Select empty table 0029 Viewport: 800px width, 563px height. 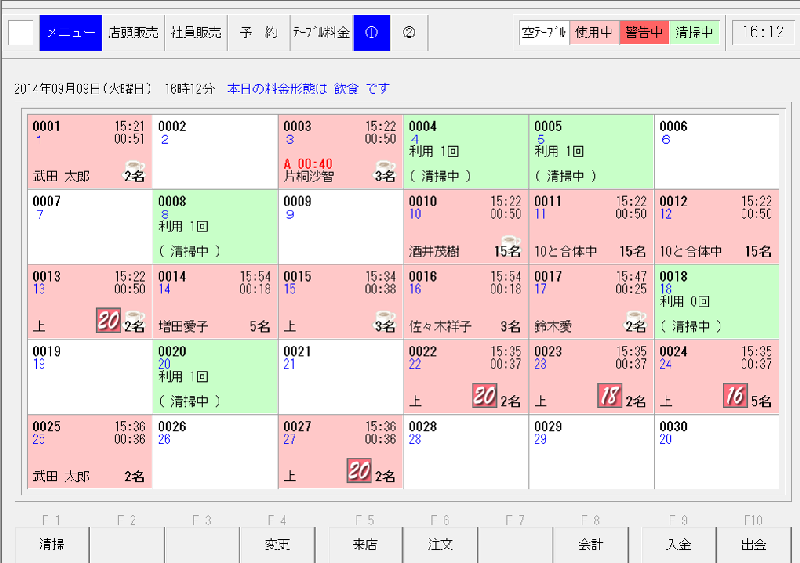coord(591,452)
